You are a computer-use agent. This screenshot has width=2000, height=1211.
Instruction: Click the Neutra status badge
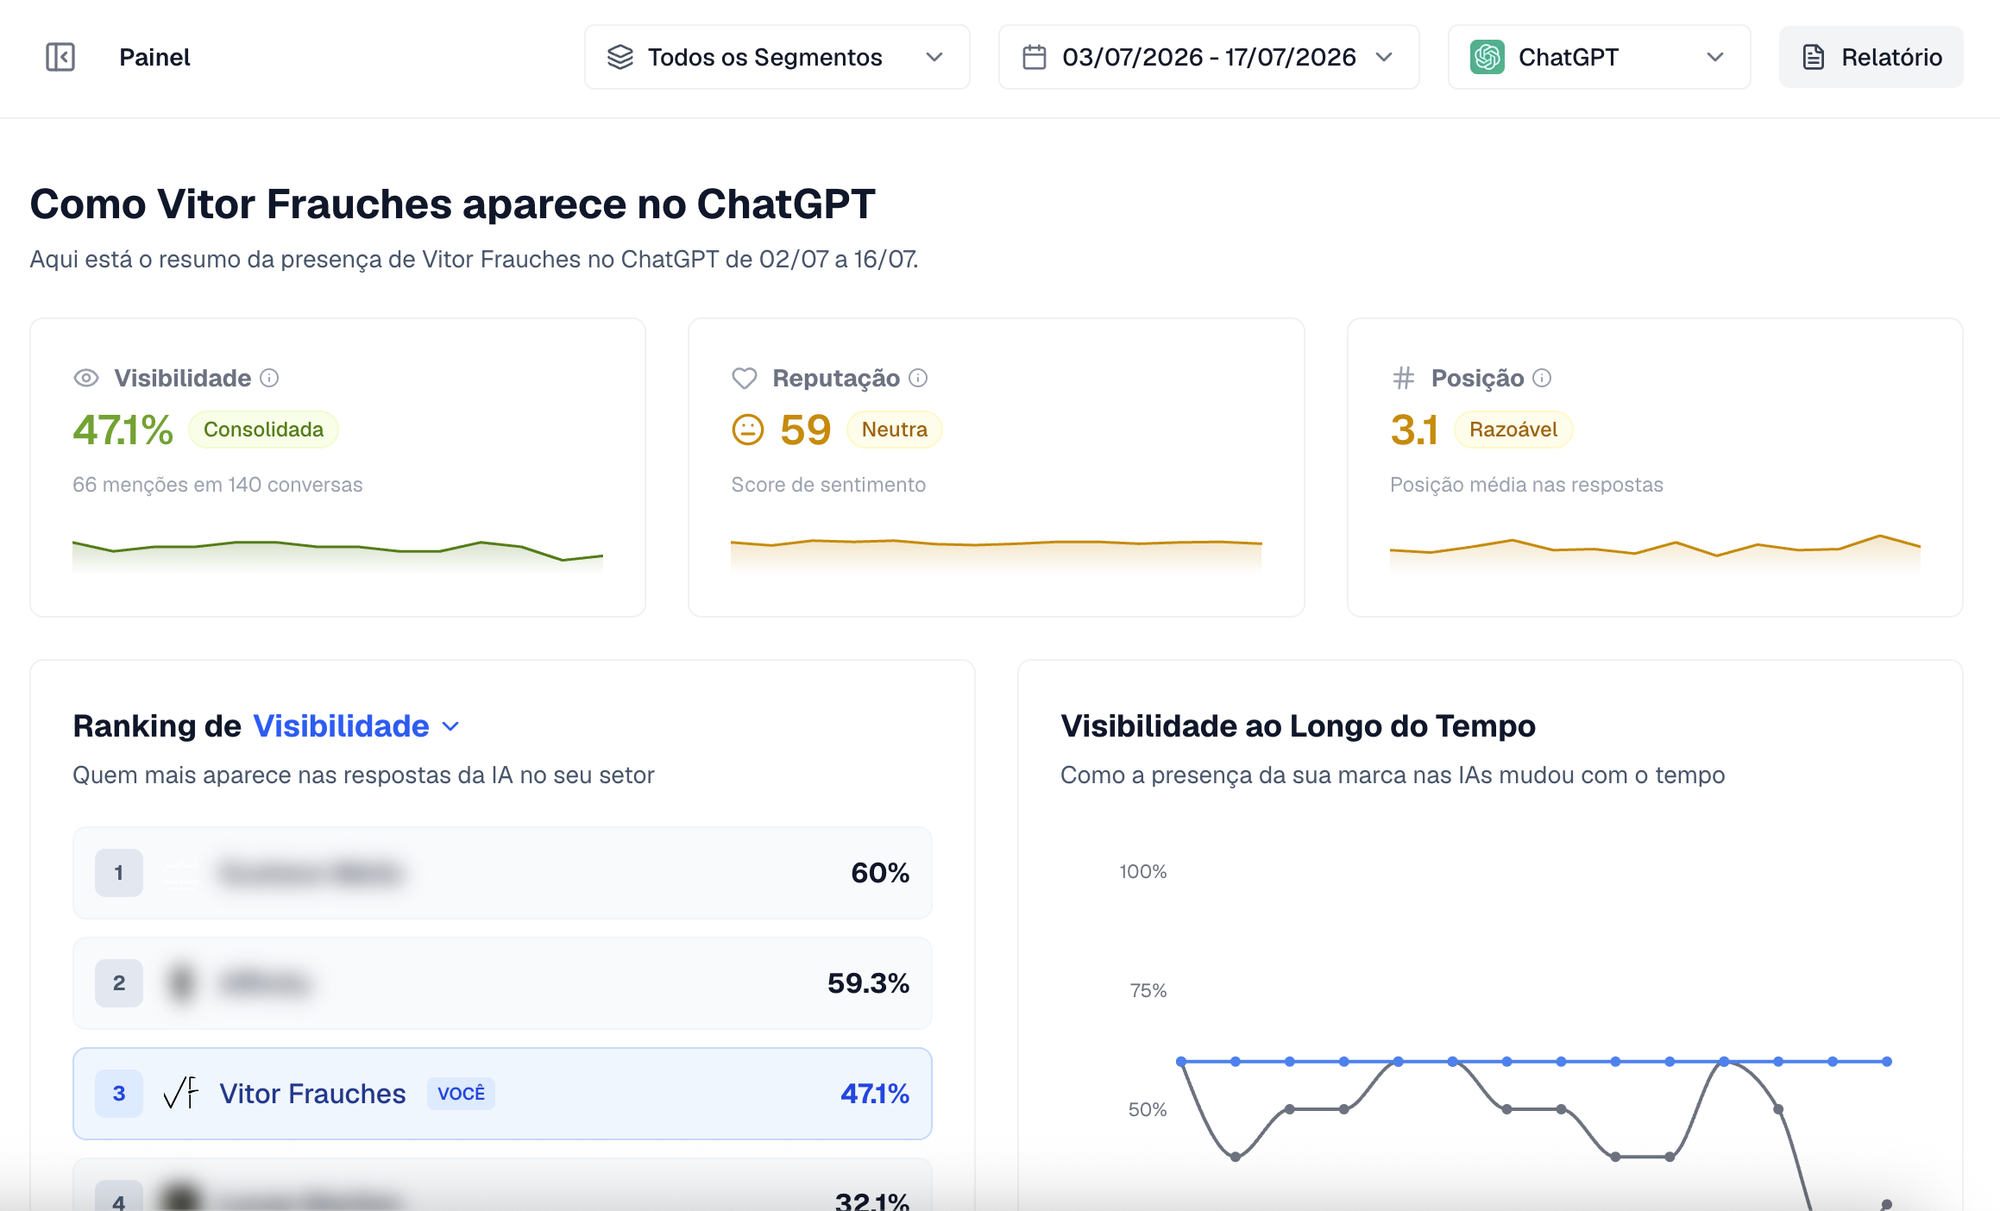(894, 430)
